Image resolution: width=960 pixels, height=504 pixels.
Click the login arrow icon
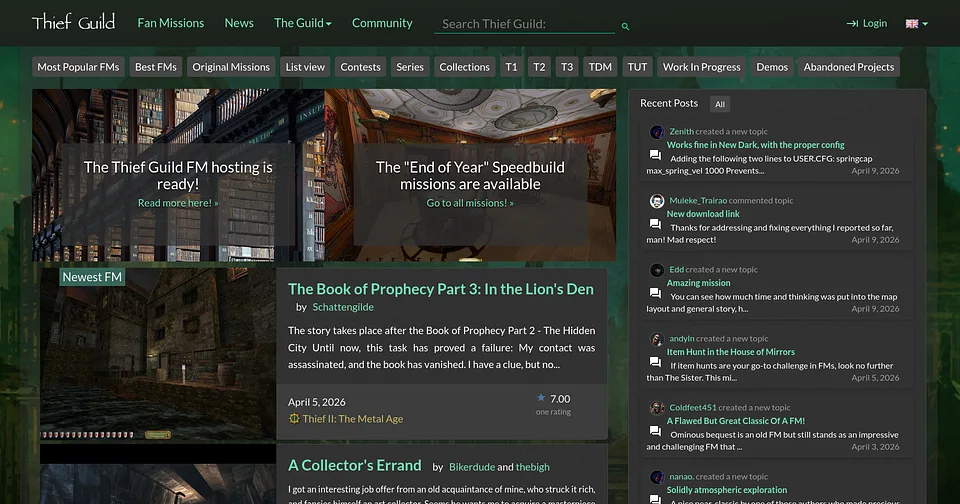coord(852,23)
